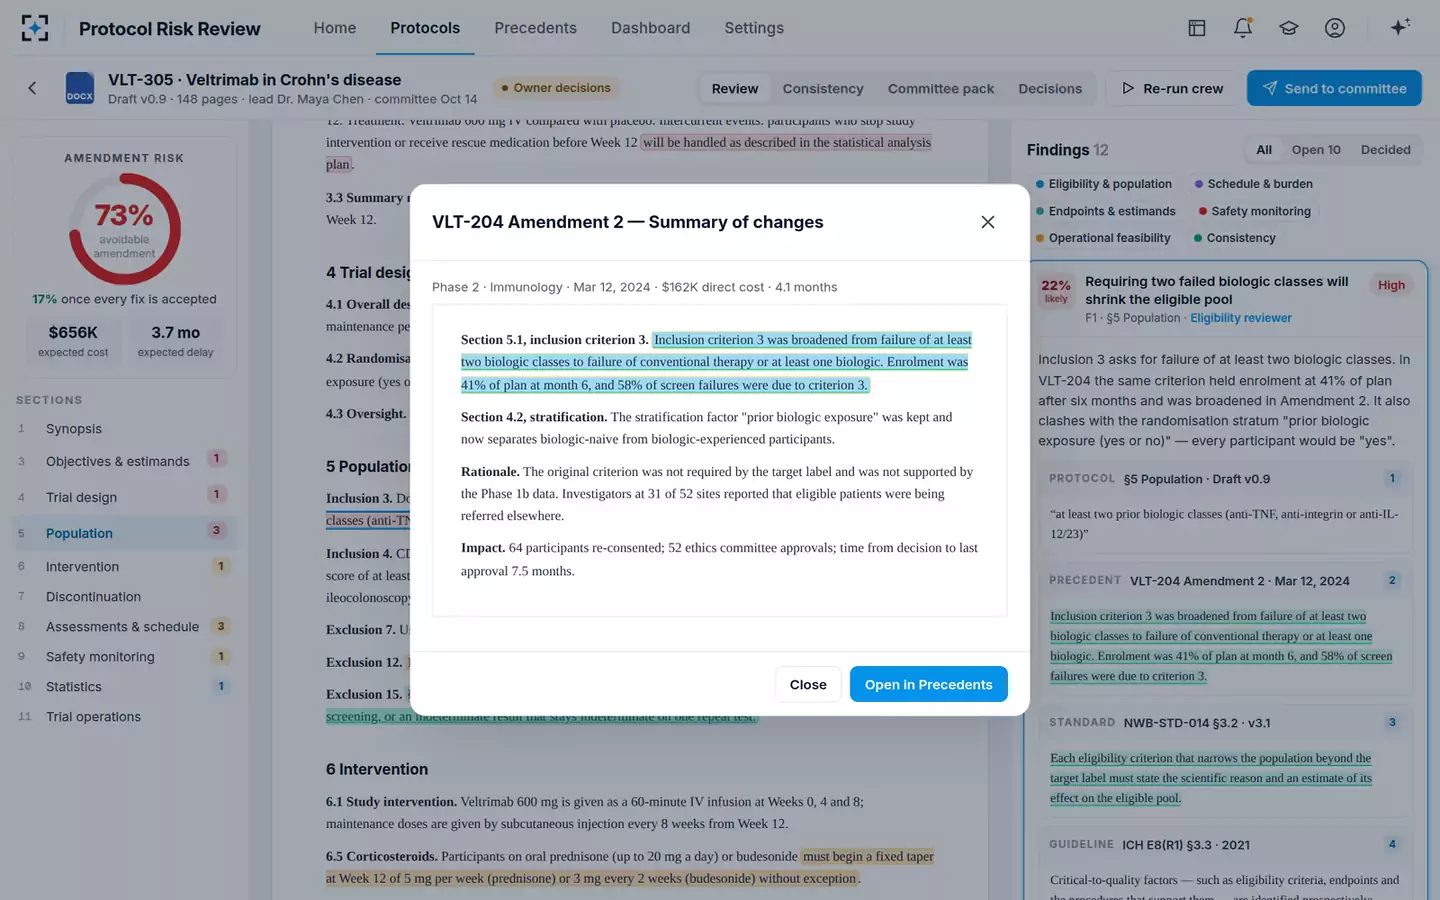
Task: Select Discontinuation section
Action: point(124,596)
